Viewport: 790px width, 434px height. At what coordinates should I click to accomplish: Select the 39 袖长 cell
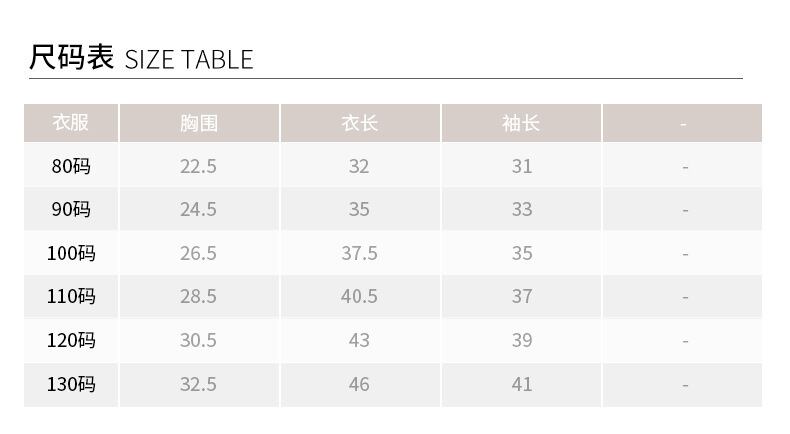[522, 340]
